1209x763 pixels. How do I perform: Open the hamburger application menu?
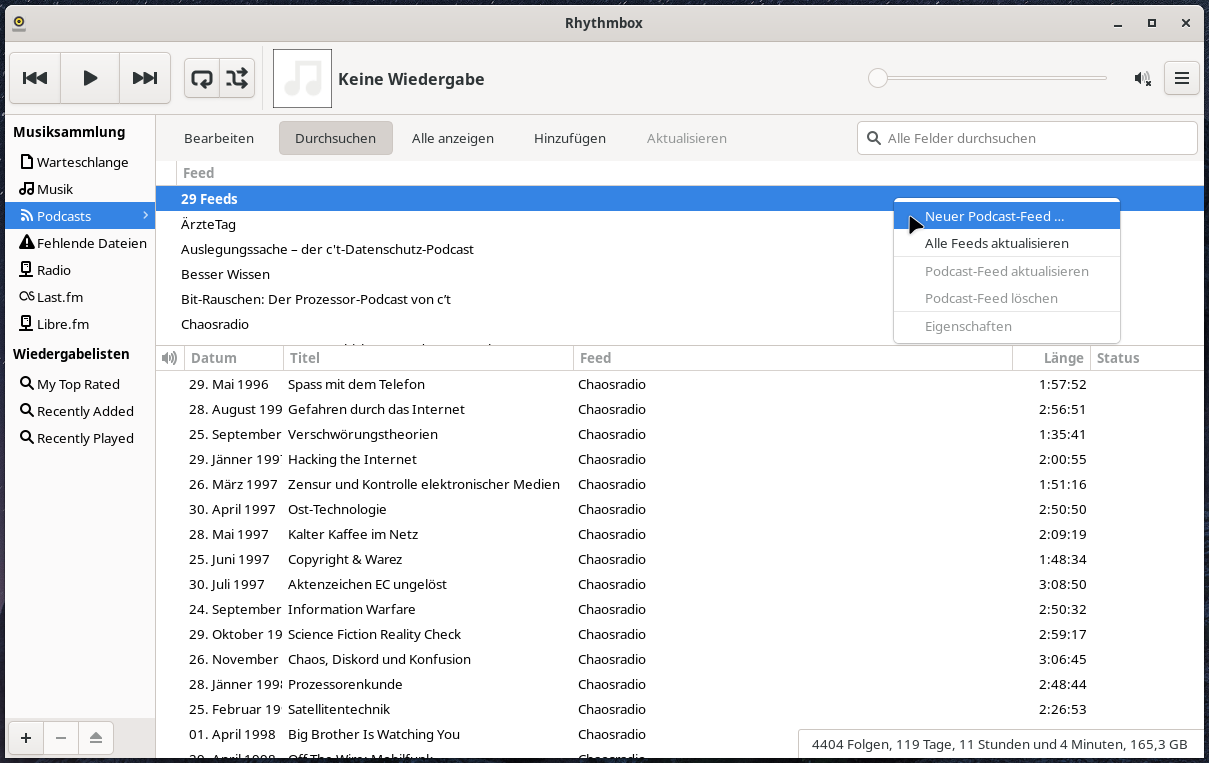coord(1181,78)
